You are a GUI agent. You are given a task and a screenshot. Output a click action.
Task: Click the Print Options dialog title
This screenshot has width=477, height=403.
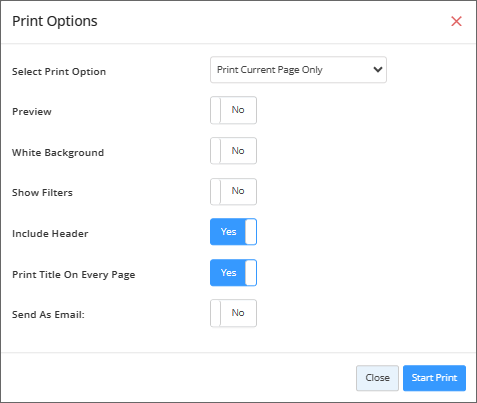55,21
